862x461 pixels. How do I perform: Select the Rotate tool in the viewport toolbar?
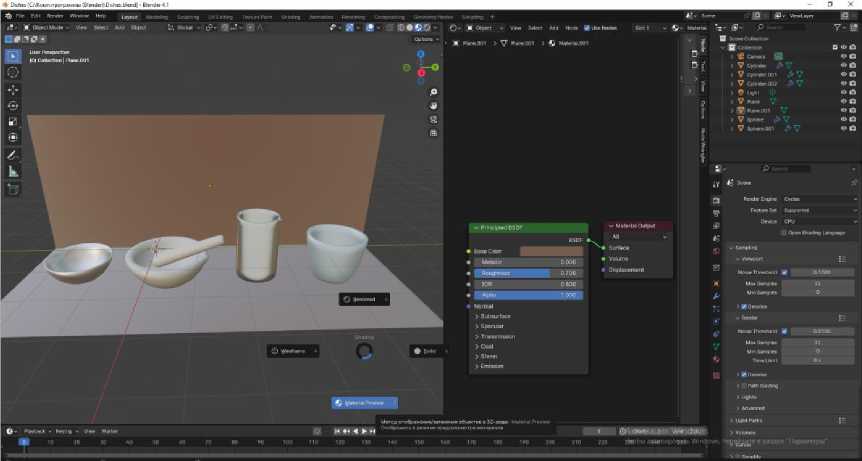(13, 106)
